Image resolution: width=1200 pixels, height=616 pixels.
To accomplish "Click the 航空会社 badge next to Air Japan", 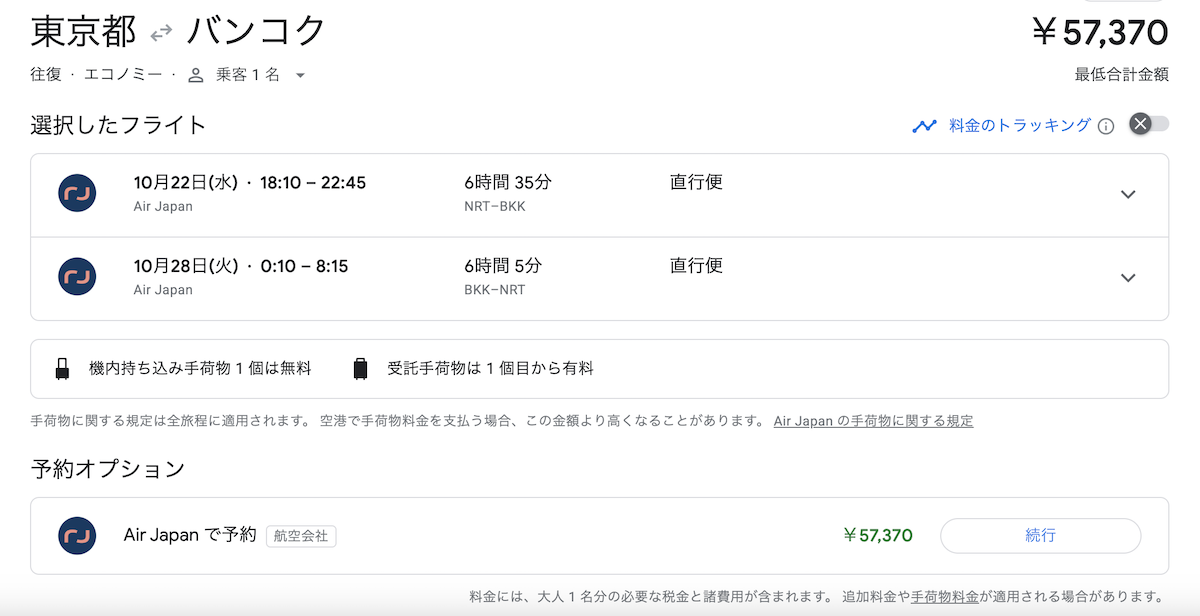I will coord(301,536).
